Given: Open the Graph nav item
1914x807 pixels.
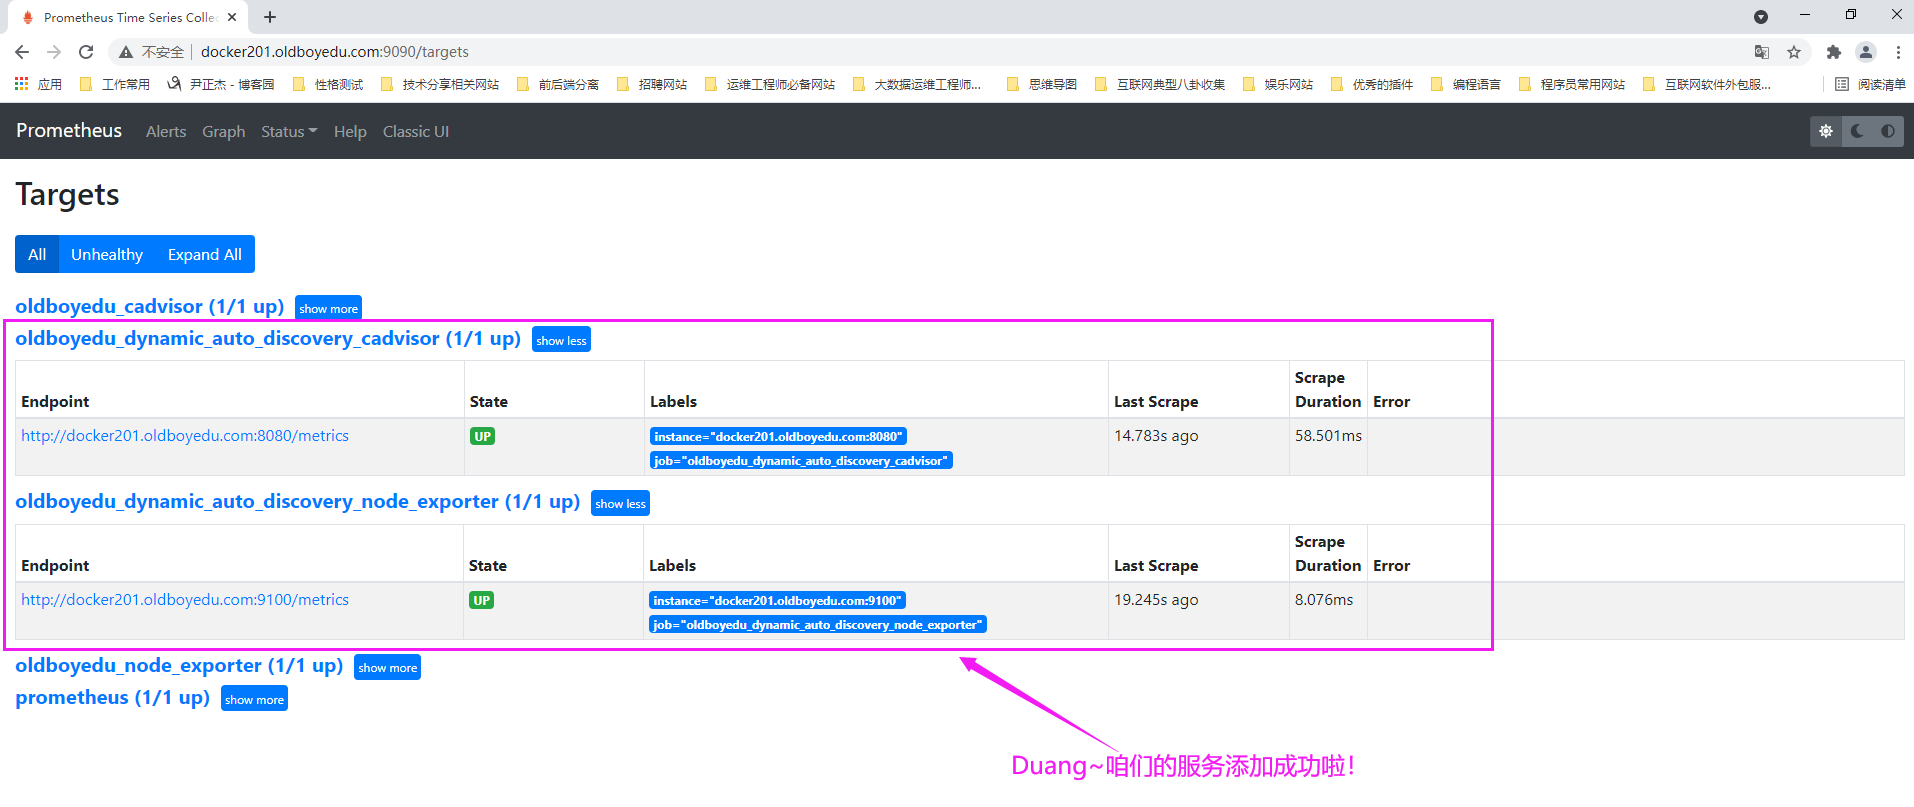Looking at the screenshot, I should click(224, 131).
